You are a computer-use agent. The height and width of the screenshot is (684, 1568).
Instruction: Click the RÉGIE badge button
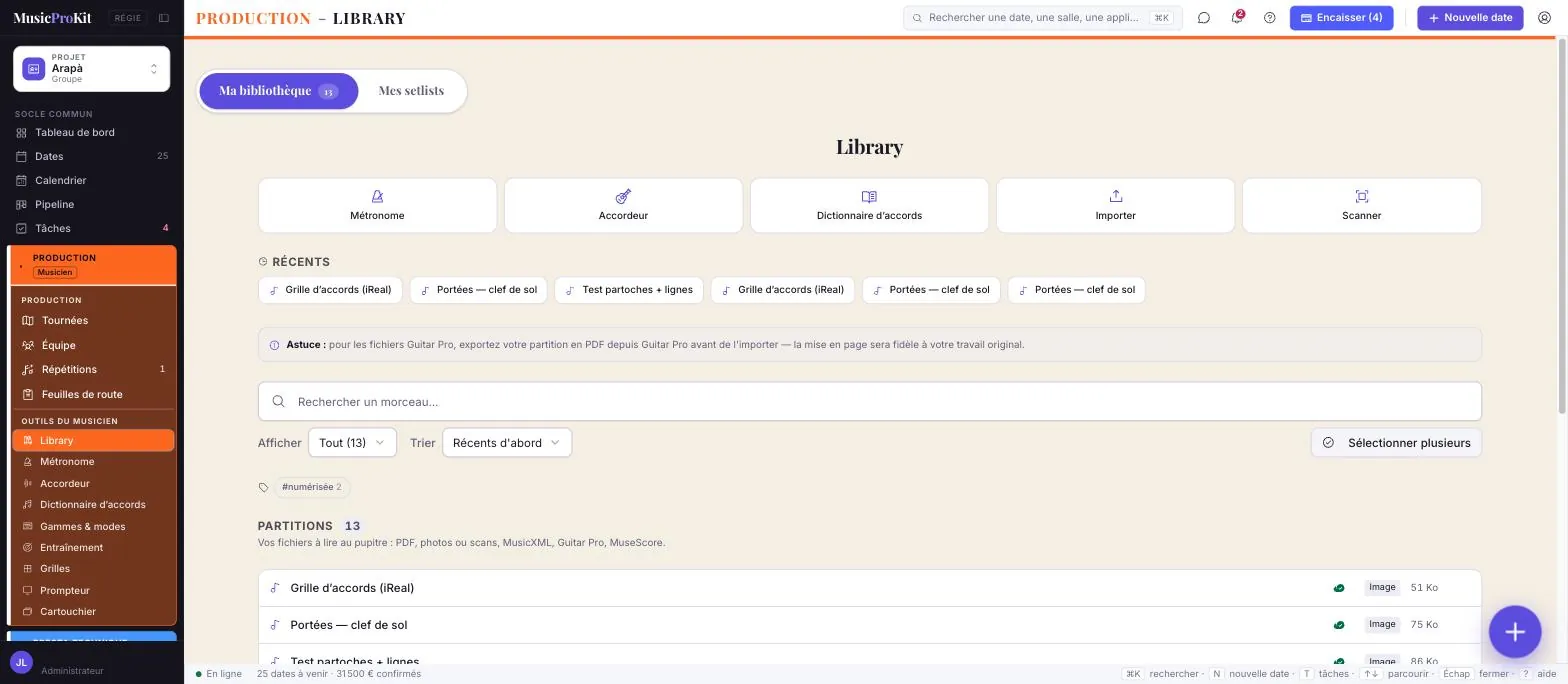(127, 18)
